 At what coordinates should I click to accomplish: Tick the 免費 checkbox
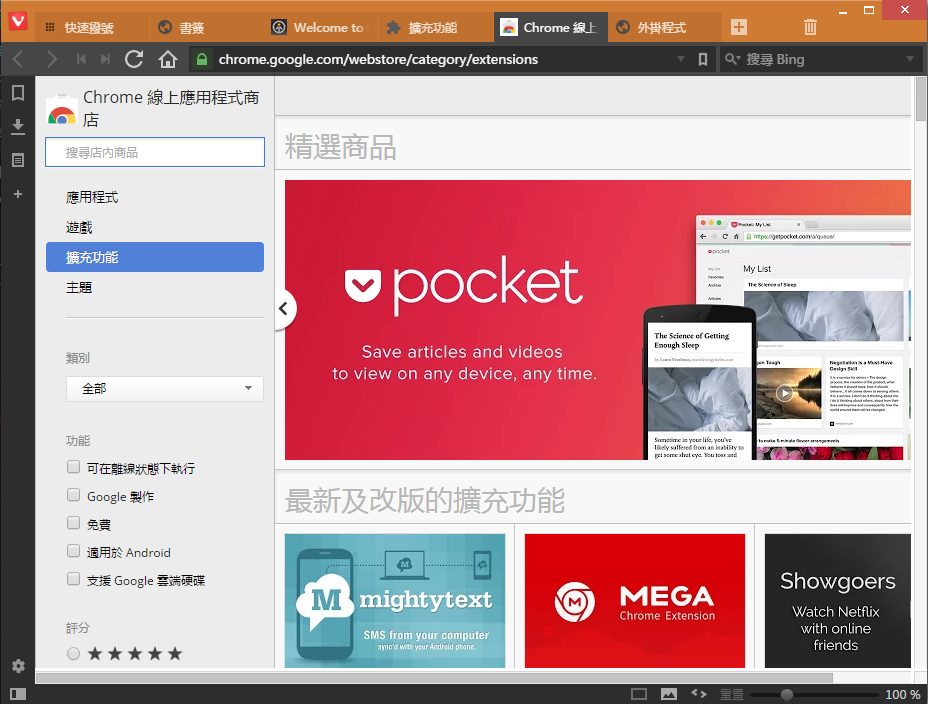pos(73,523)
